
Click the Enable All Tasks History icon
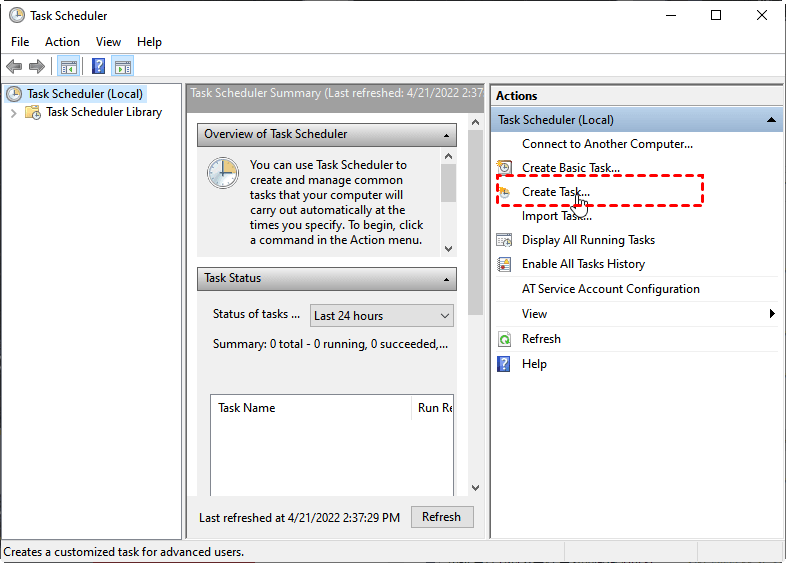(504, 264)
